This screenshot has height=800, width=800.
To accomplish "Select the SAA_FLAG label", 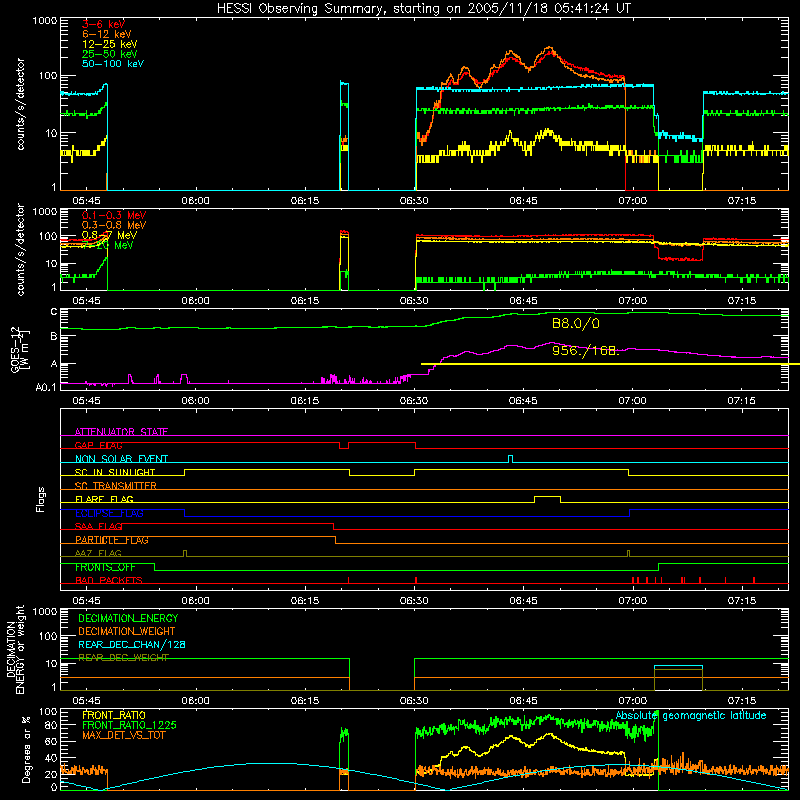I will tap(98, 526).
